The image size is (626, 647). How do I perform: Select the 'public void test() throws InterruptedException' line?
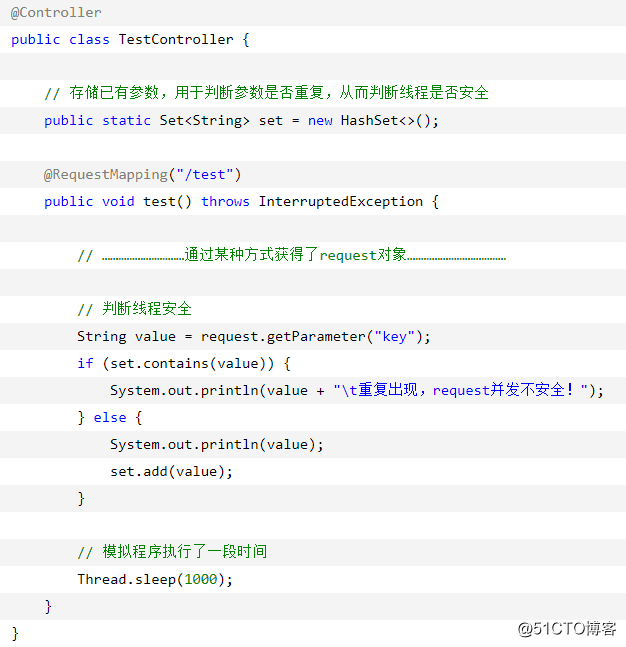click(241, 201)
